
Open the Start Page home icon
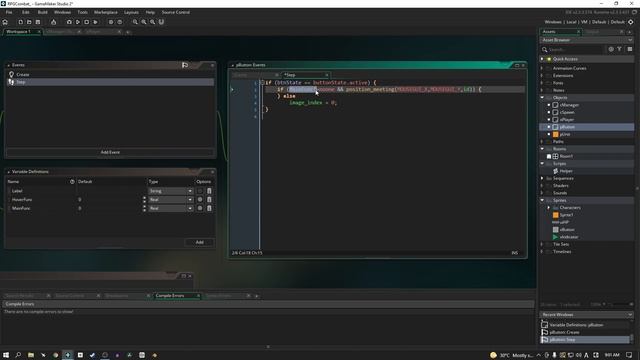(5, 22)
